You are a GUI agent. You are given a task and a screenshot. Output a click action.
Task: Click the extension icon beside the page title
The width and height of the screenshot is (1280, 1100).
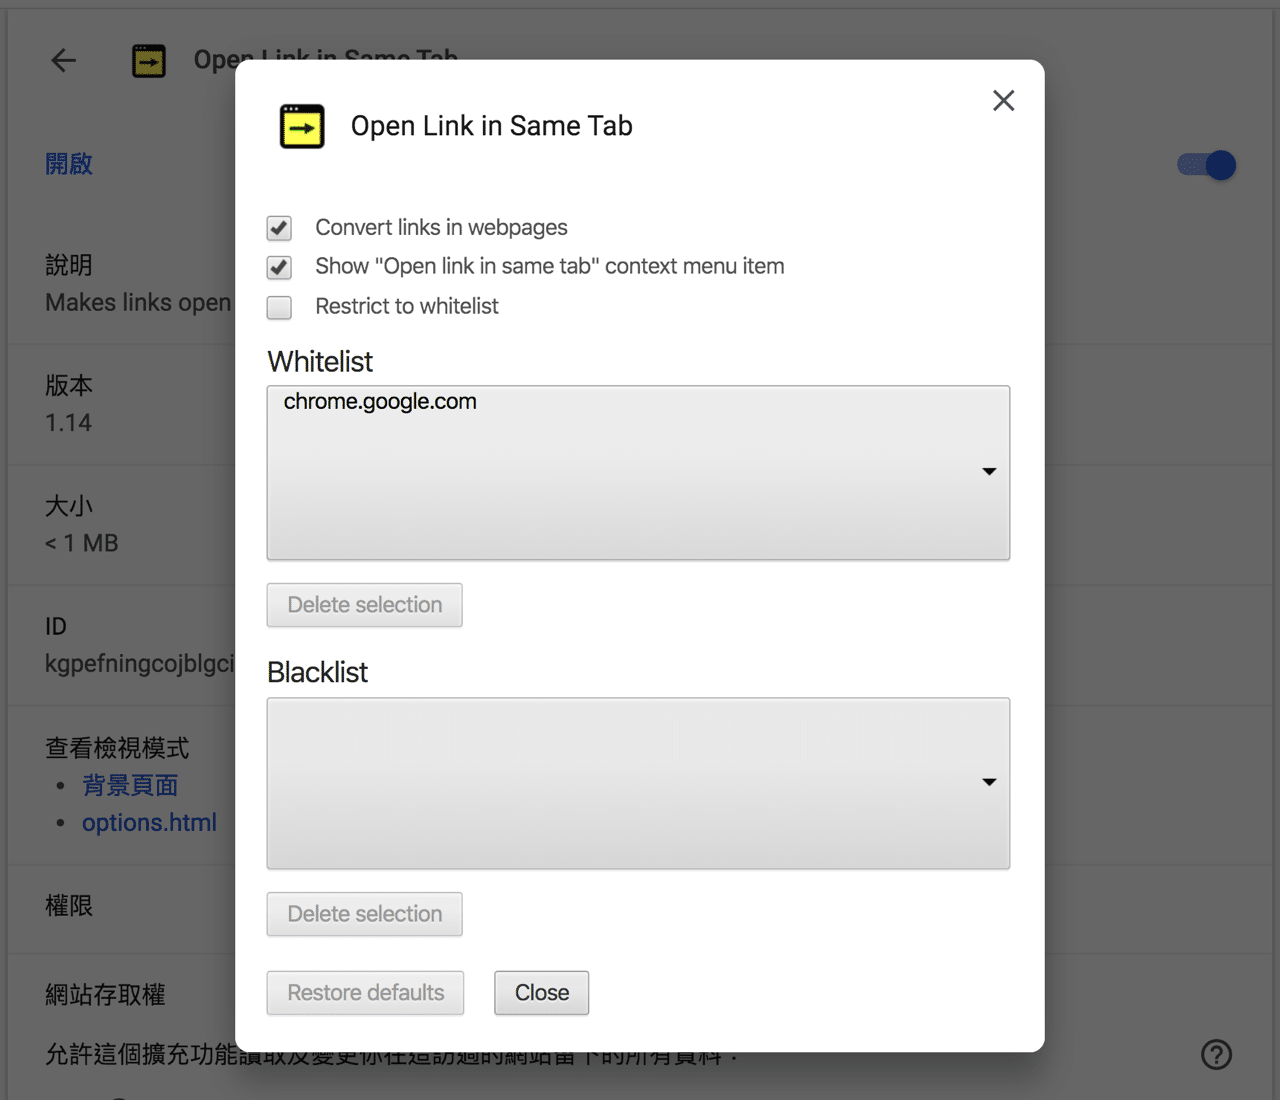point(148,60)
